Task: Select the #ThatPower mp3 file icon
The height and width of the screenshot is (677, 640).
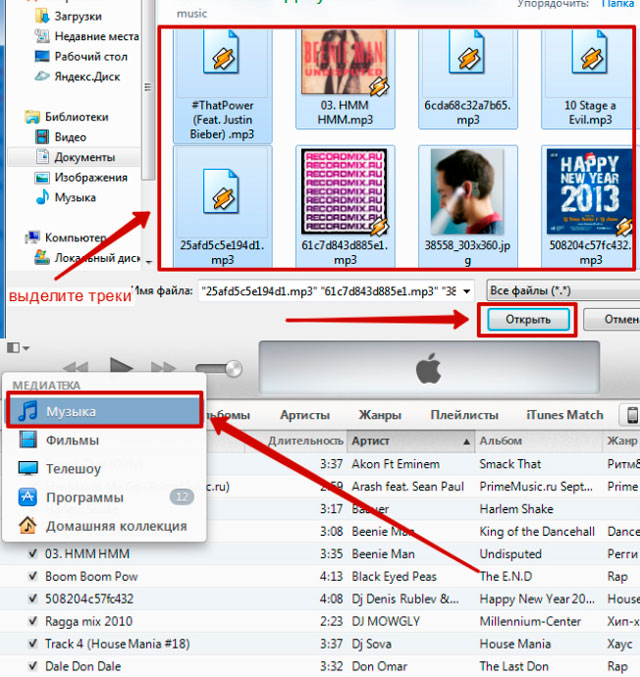Action: 221,62
